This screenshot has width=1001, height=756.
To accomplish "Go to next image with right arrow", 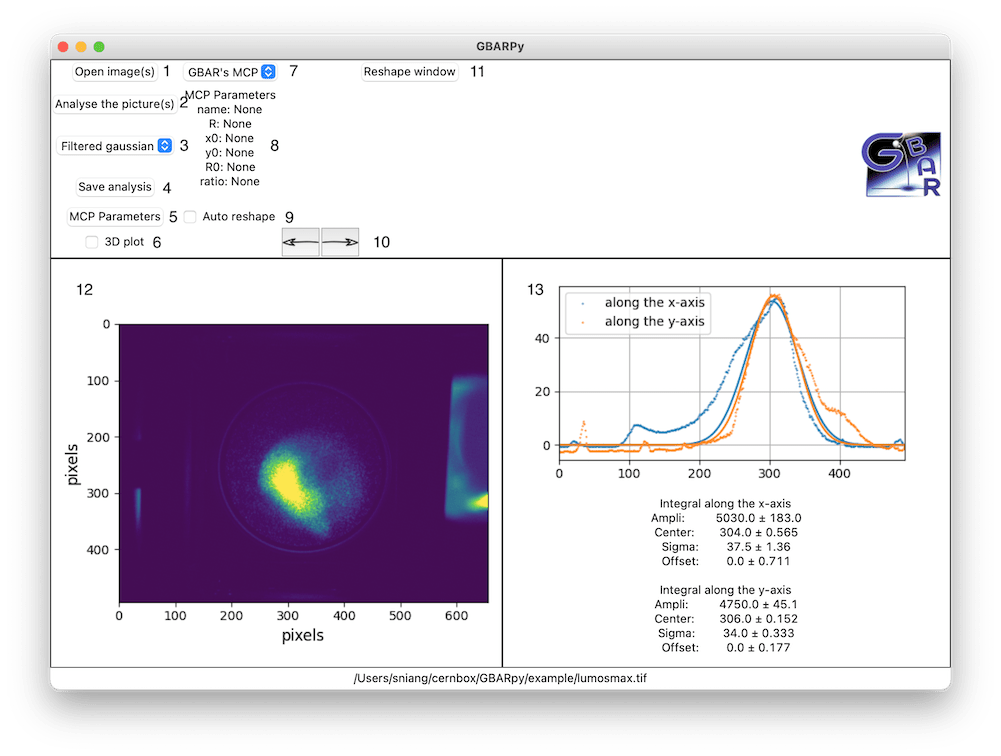I will click(340, 242).
